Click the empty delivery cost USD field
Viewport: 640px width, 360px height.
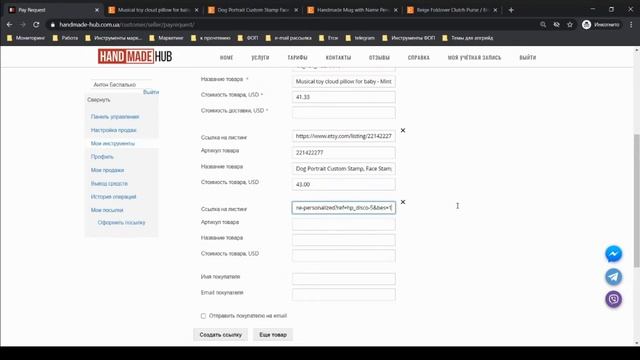344,113
